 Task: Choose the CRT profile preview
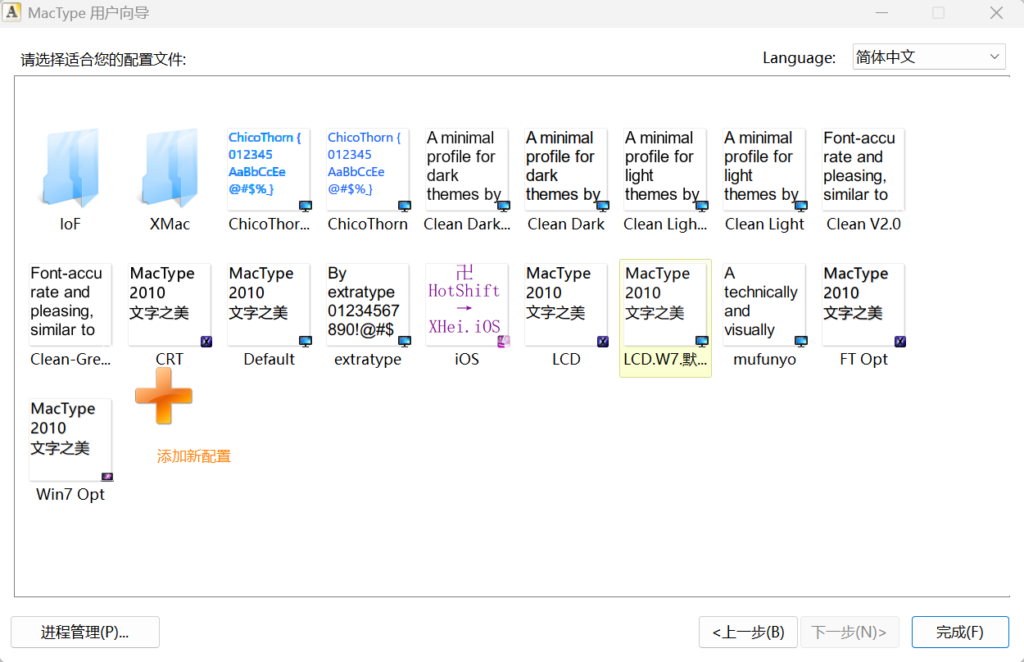click(170, 305)
